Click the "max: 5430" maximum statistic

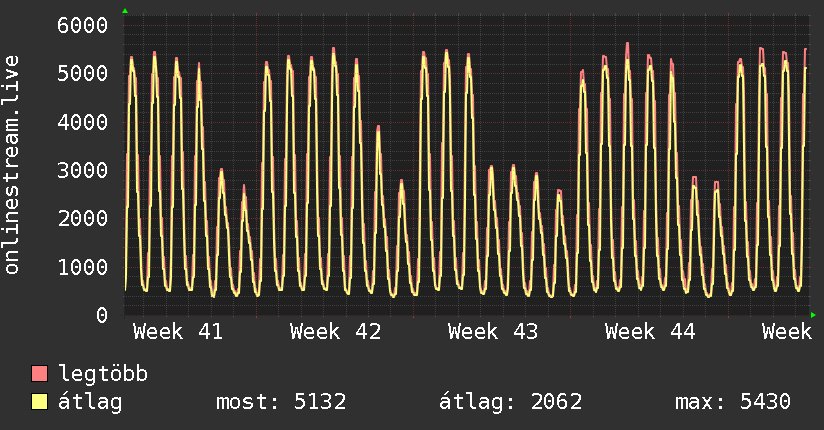pyautogui.click(x=733, y=402)
